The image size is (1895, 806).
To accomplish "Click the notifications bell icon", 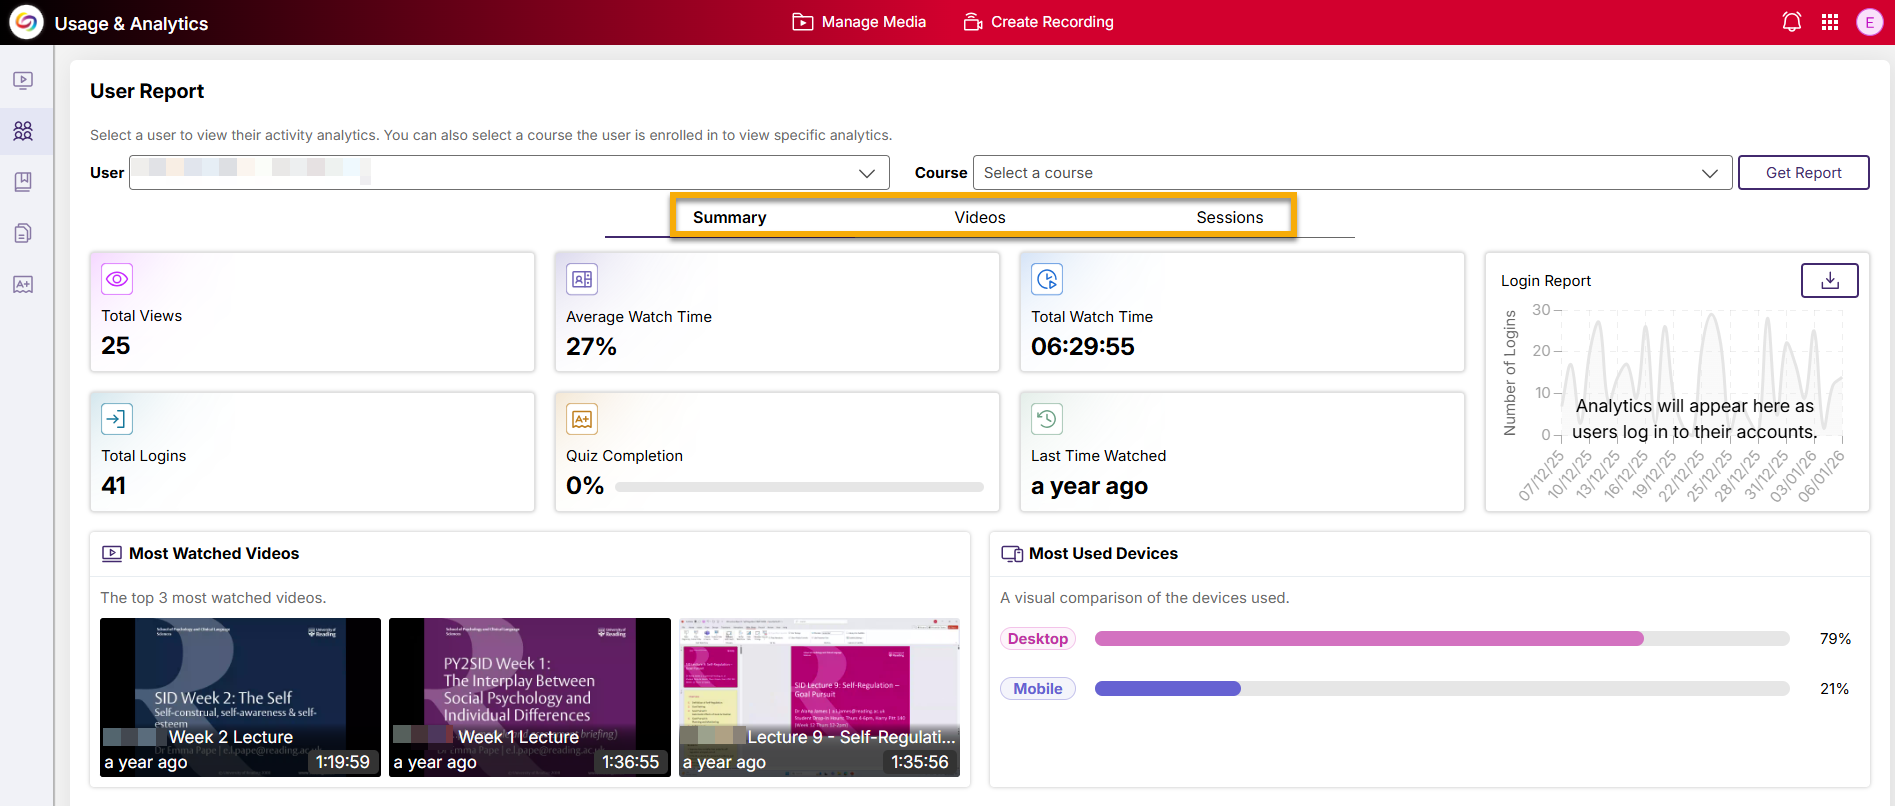I will [x=1791, y=22].
